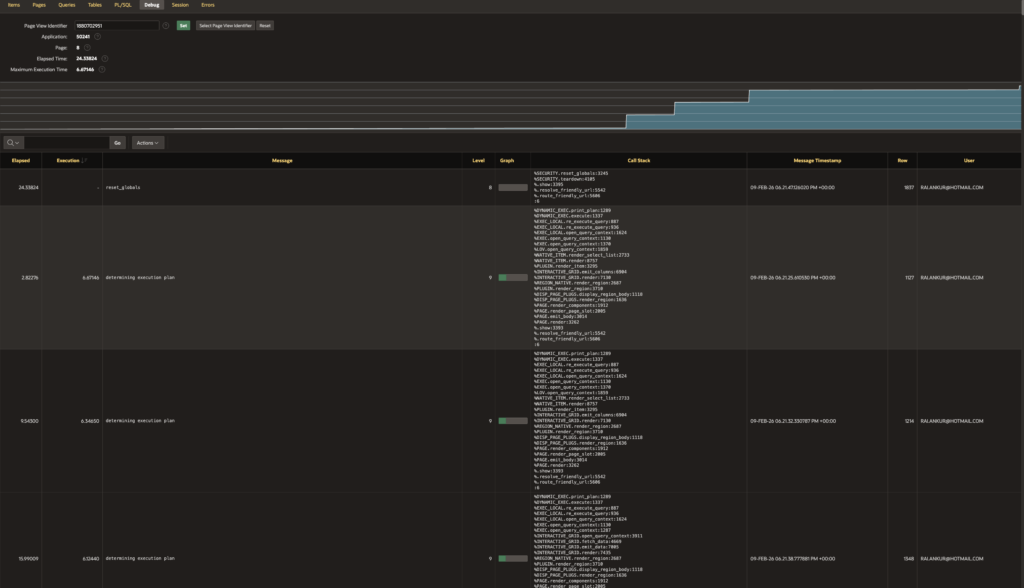This screenshot has width=1024, height=588.
Task: Click the Page View Identifier input field
Action: click(116, 25)
